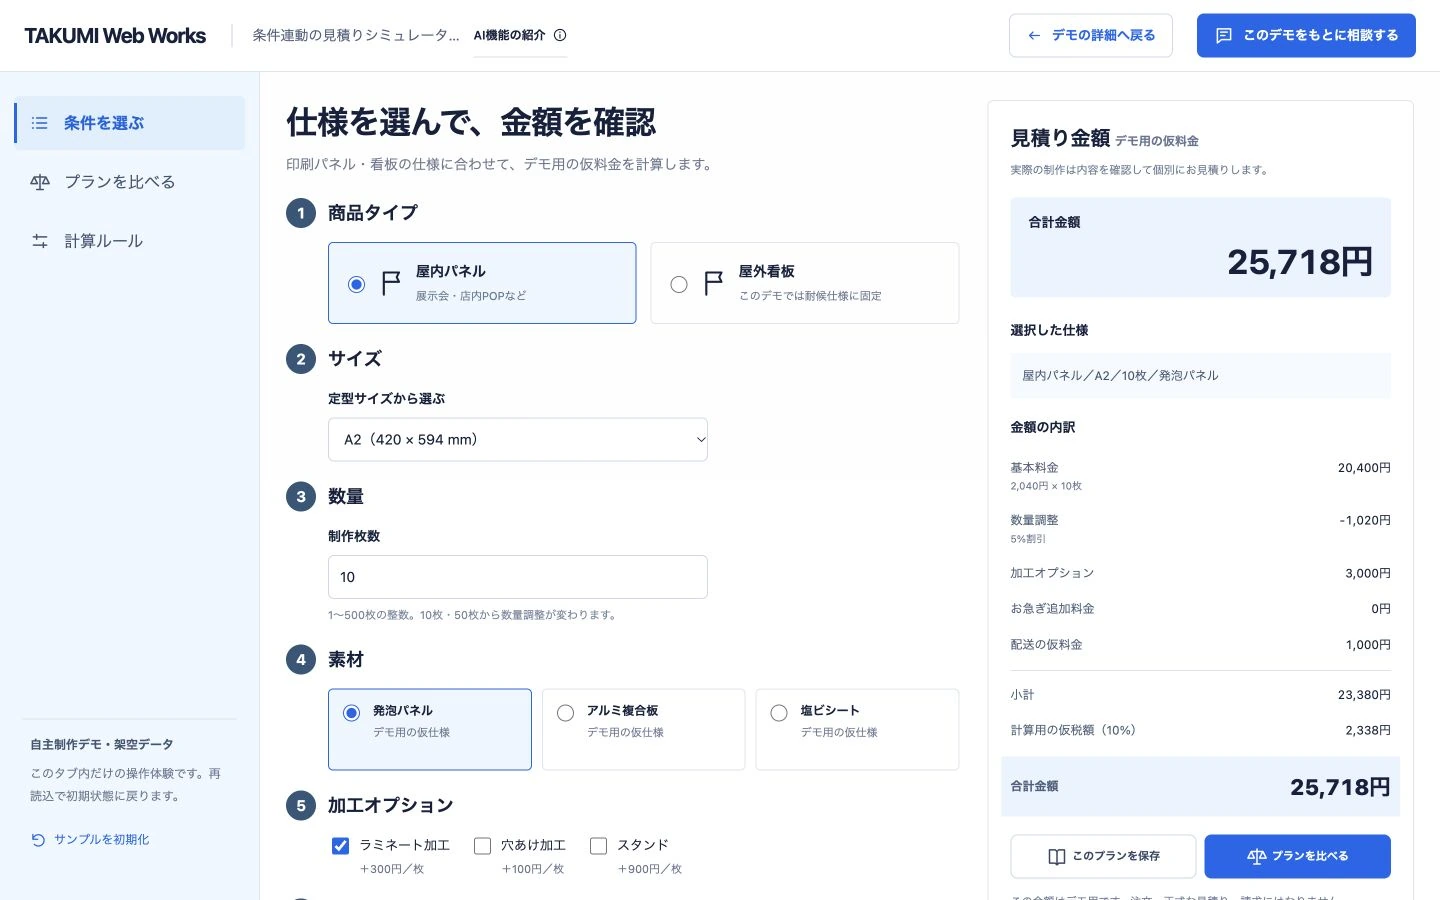This screenshot has width=1440, height=900.
Task: Open the 条件を選ぶ sidebar tab
Action: pos(130,123)
